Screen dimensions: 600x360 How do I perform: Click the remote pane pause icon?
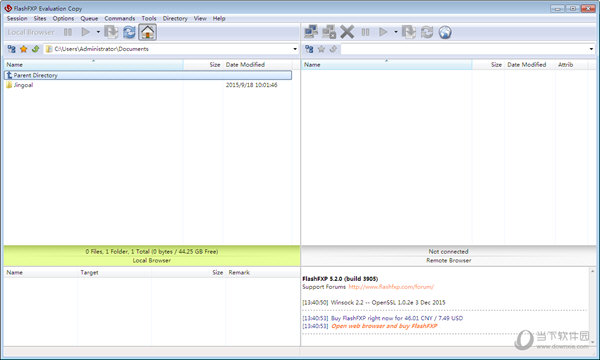(x=365, y=32)
